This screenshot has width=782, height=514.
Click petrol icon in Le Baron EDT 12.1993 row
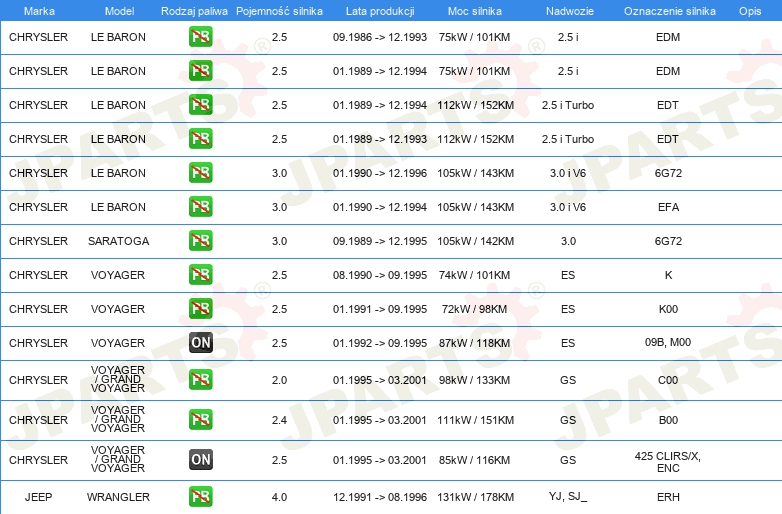(200, 139)
